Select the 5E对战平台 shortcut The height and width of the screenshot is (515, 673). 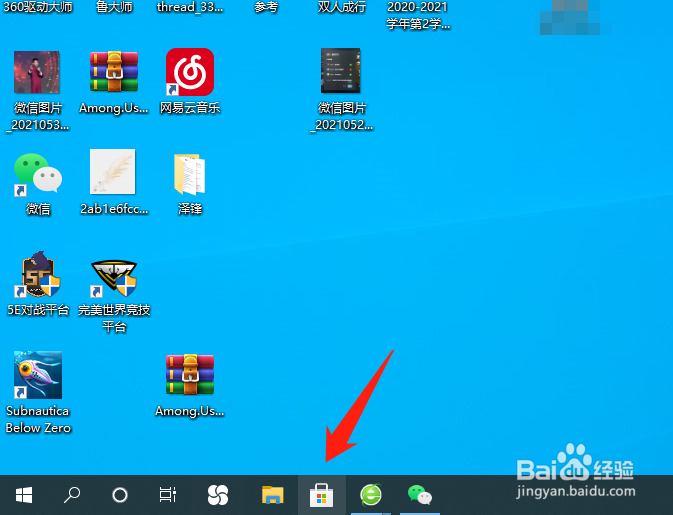click(x=38, y=284)
